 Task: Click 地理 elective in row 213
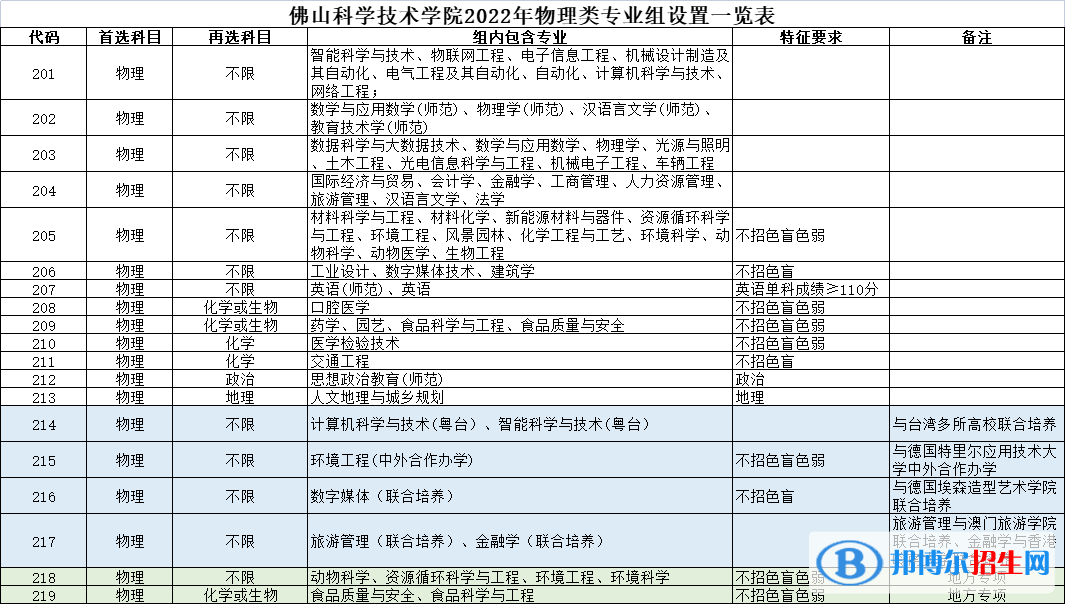pos(240,397)
